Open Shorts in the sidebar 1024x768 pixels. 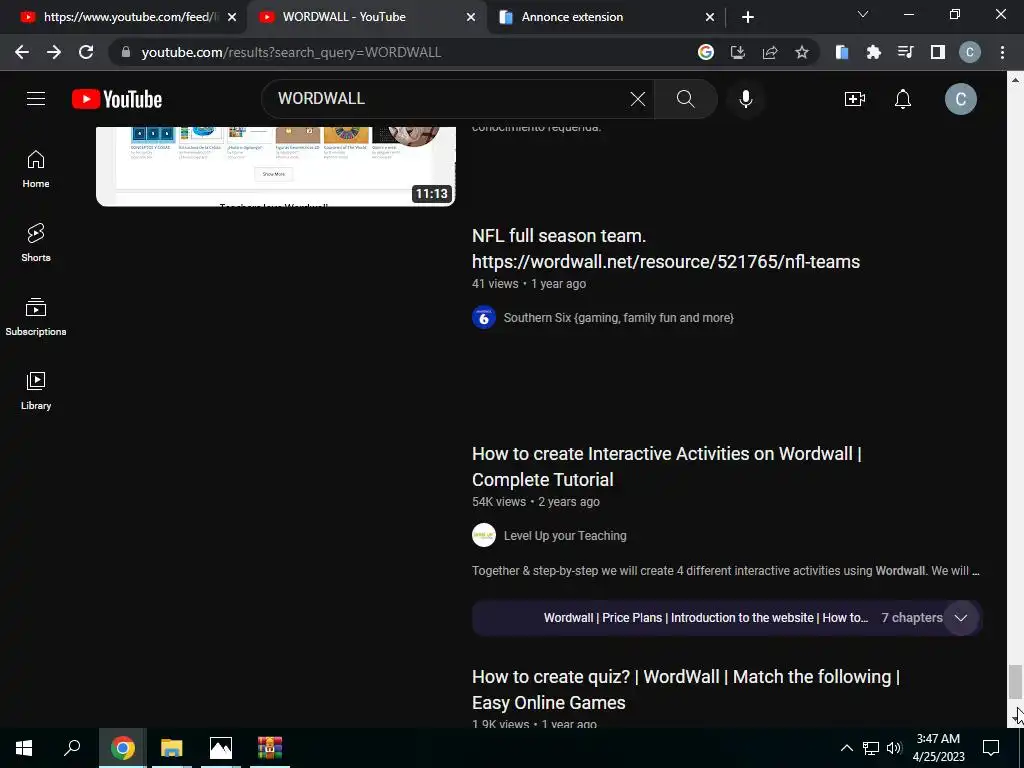coord(36,243)
